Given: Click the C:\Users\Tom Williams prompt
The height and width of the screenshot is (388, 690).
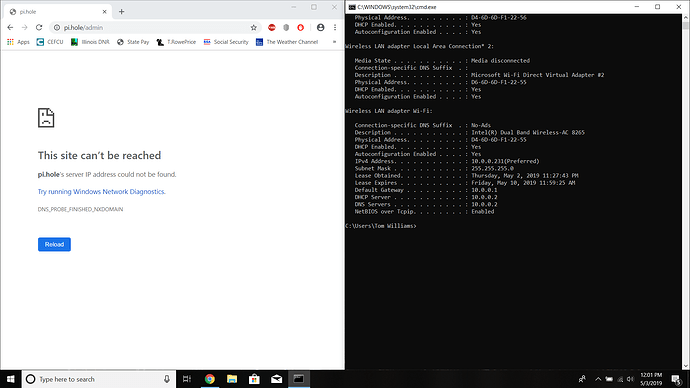Looking at the screenshot, I should pos(381,226).
